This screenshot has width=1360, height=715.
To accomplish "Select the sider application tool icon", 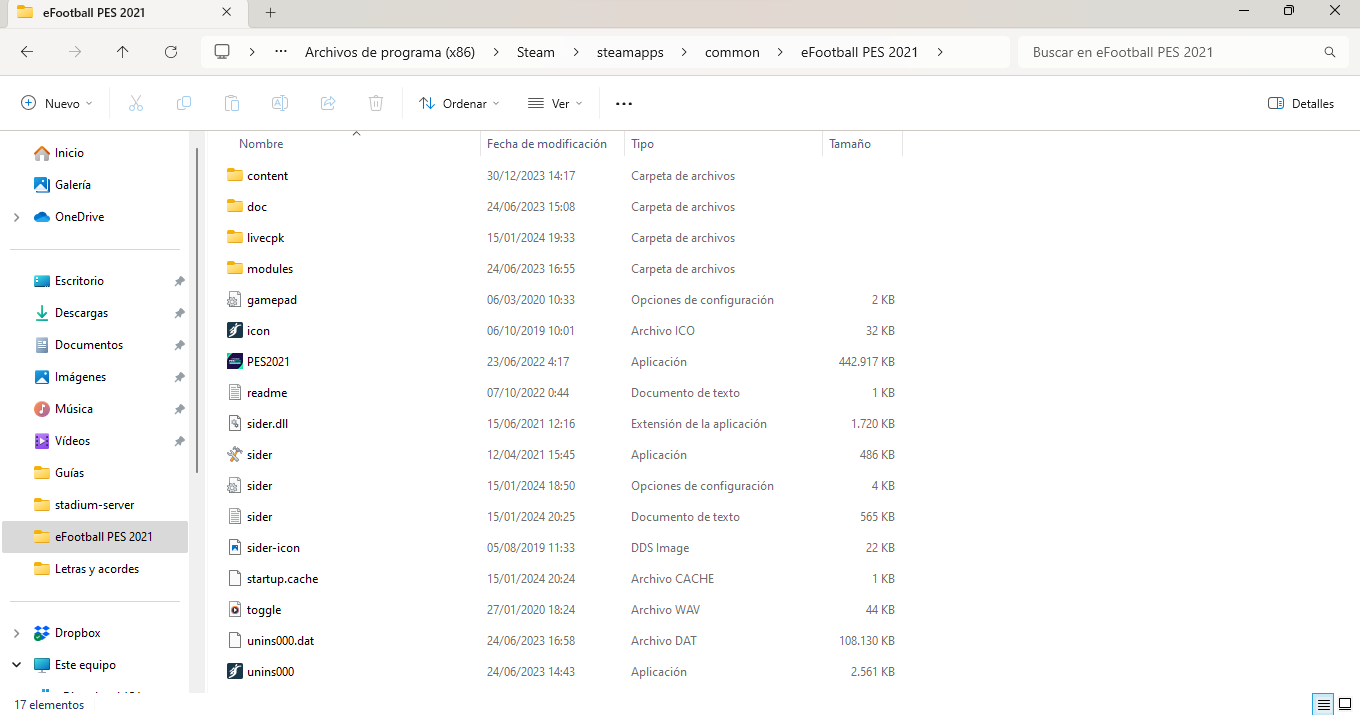I will (235, 454).
